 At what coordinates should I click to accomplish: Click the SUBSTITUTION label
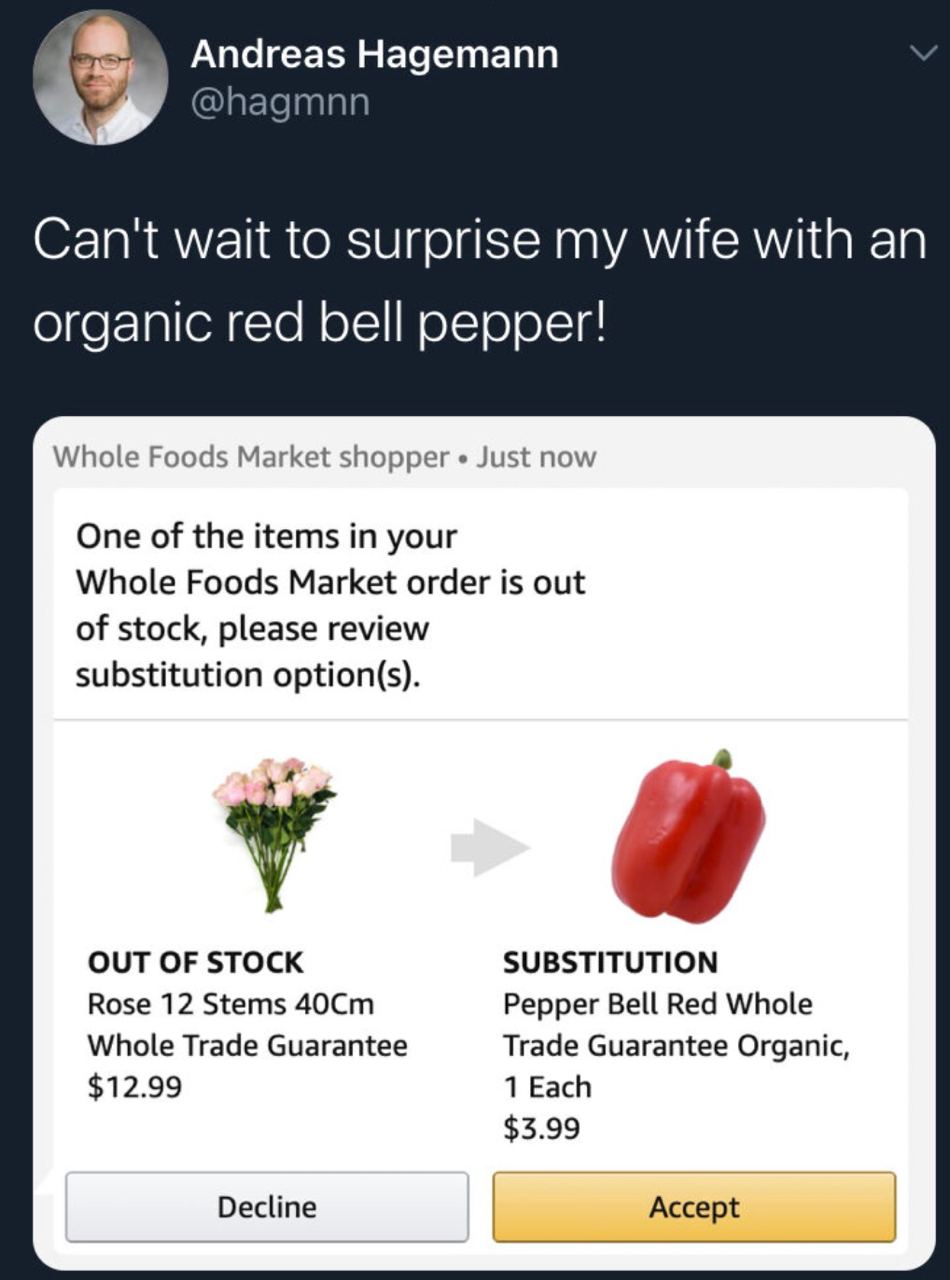click(x=610, y=962)
